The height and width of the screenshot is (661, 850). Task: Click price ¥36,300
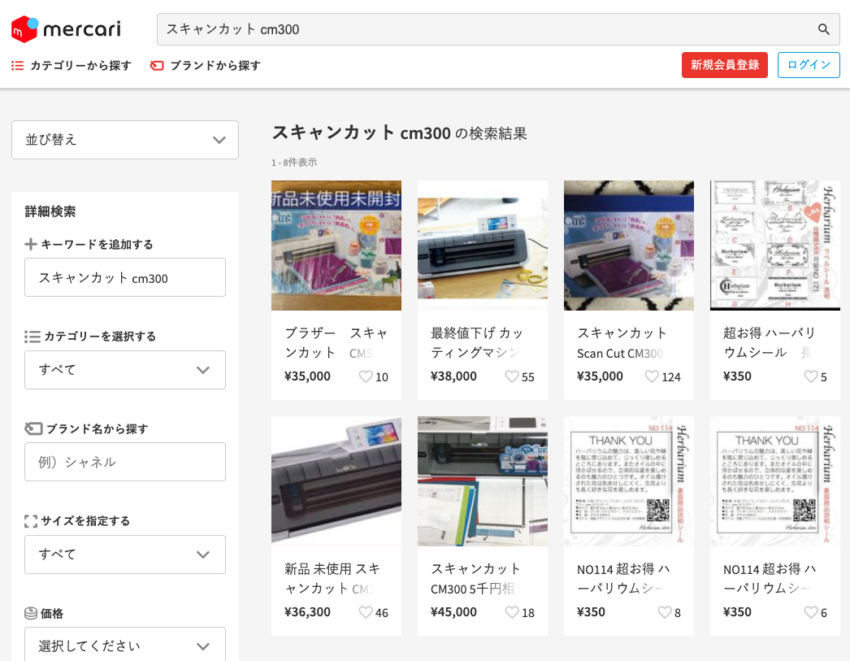point(307,612)
